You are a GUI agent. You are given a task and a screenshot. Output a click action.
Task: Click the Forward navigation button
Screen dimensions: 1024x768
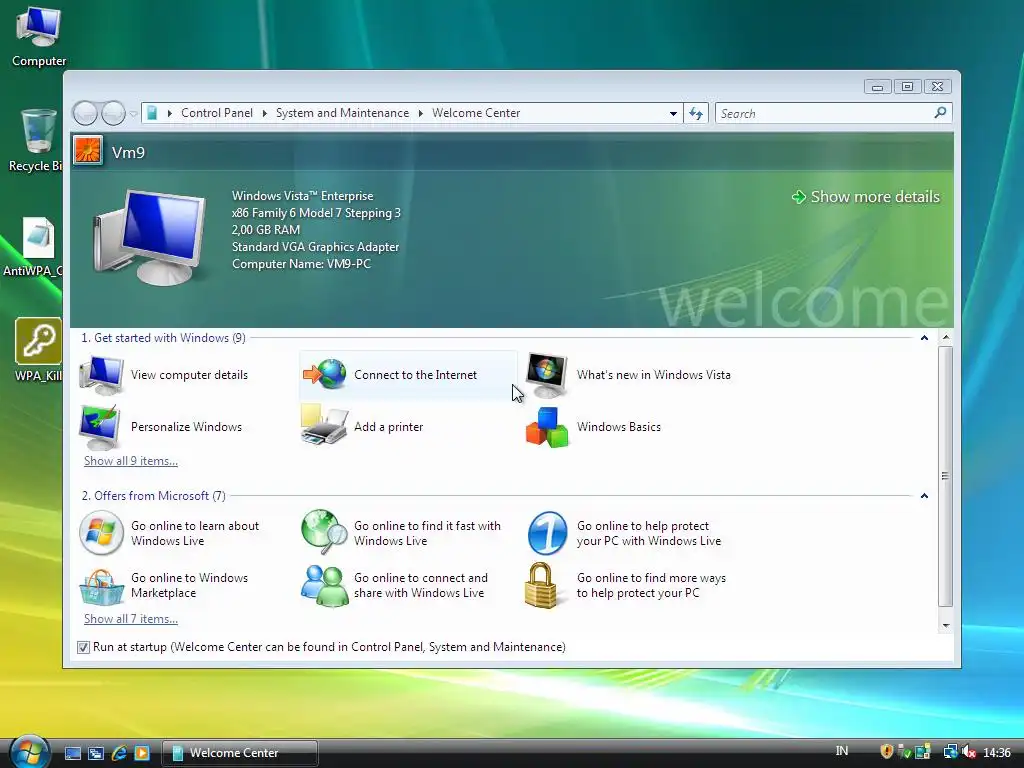(113, 114)
